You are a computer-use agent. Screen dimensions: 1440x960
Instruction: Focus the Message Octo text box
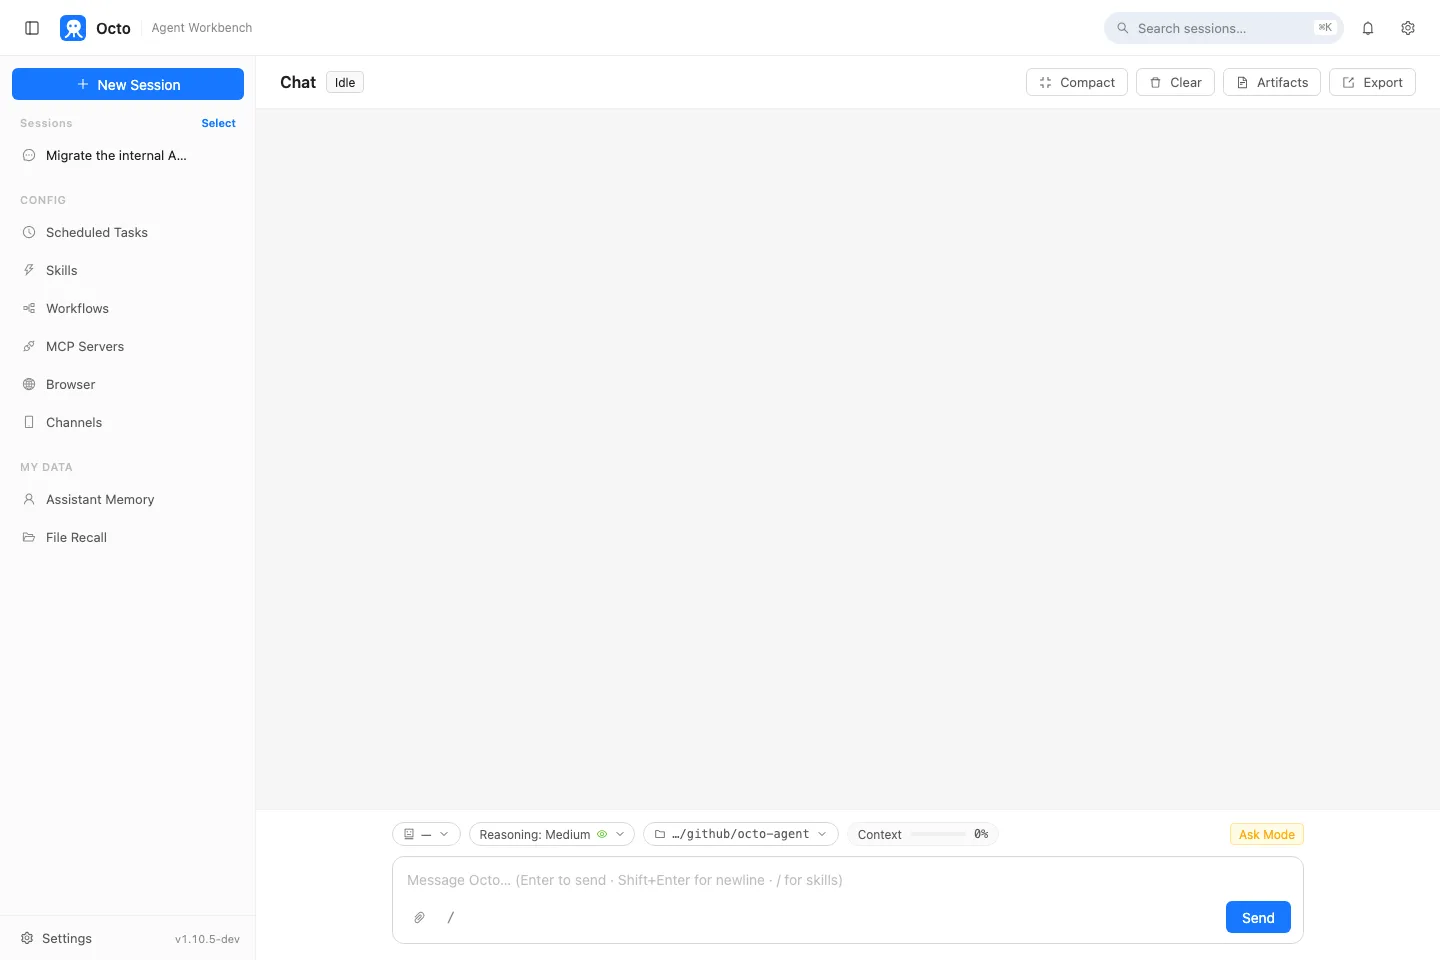tap(848, 880)
